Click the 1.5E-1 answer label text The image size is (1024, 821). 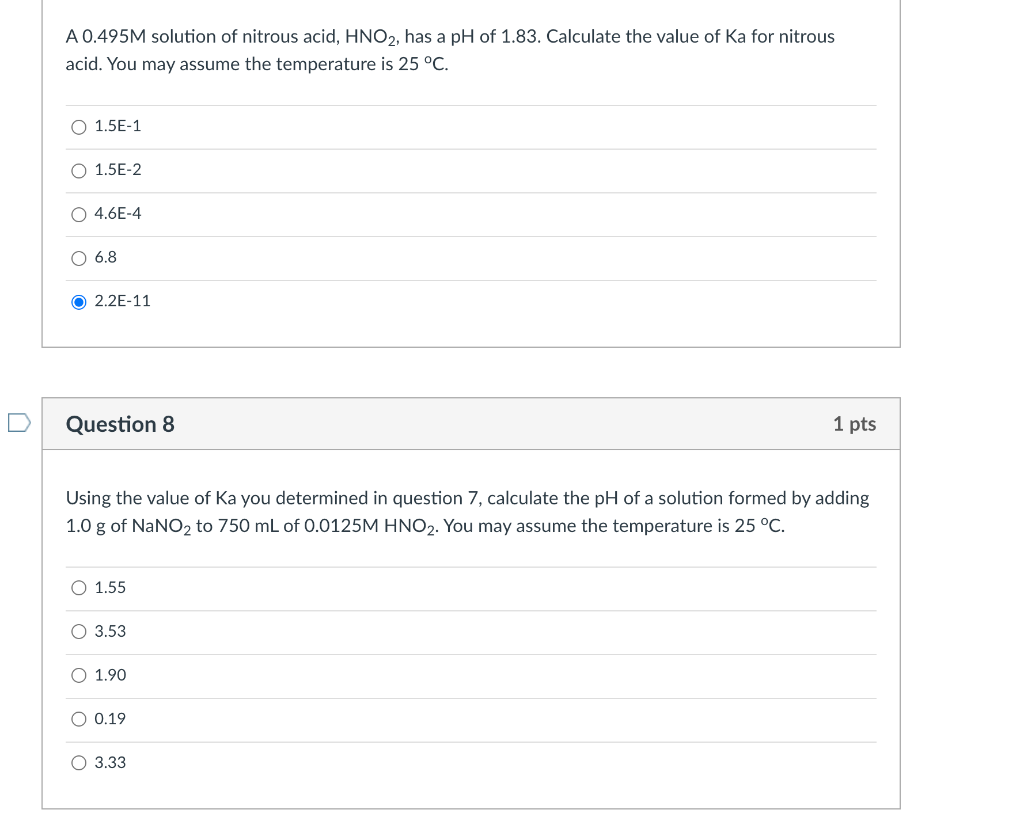click(x=118, y=126)
